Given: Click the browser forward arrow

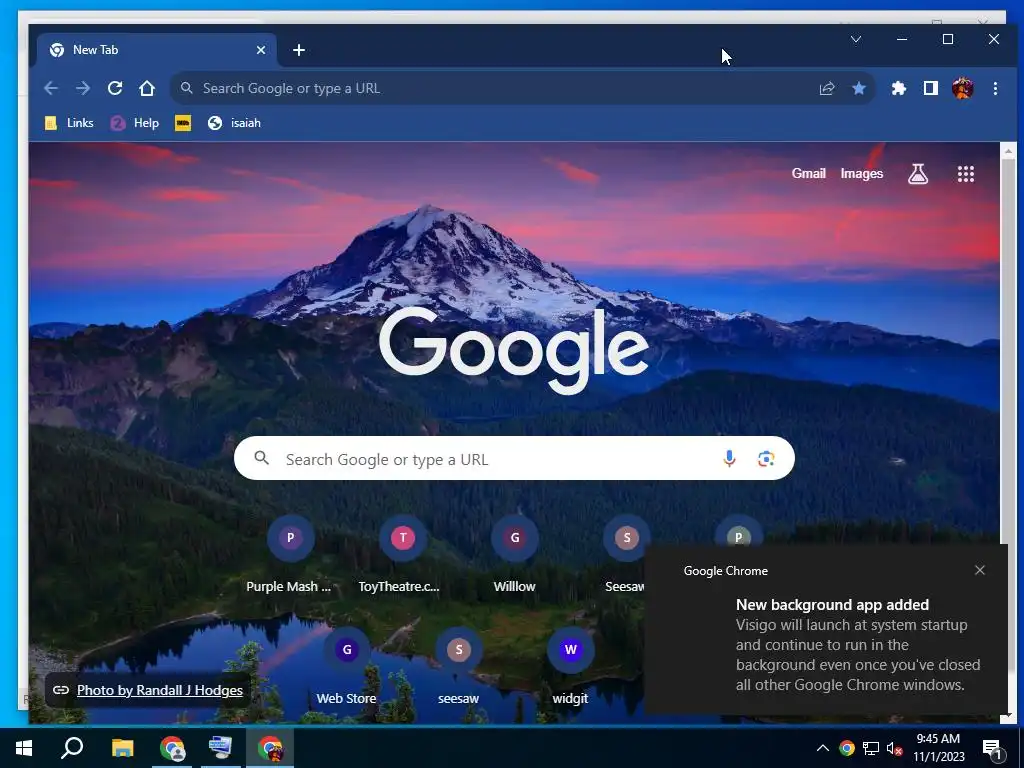Looking at the screenshot, I should (x=83, y=88).
